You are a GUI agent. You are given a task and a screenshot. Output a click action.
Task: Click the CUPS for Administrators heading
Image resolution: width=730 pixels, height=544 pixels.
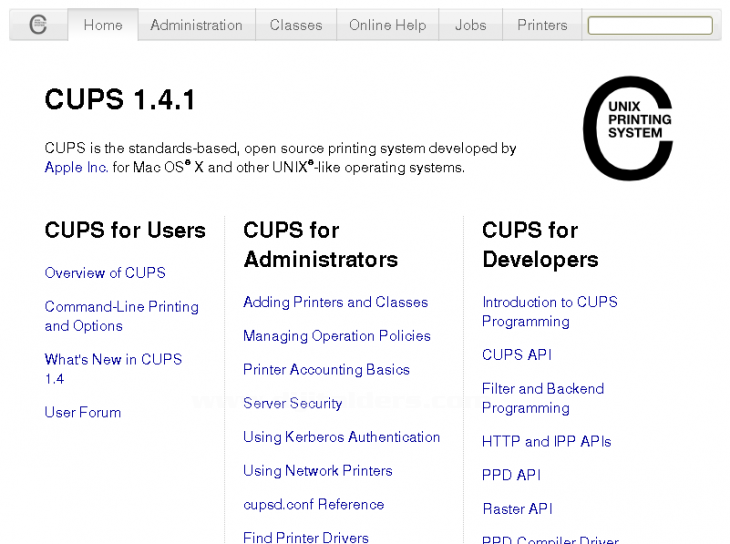point(321,245)
